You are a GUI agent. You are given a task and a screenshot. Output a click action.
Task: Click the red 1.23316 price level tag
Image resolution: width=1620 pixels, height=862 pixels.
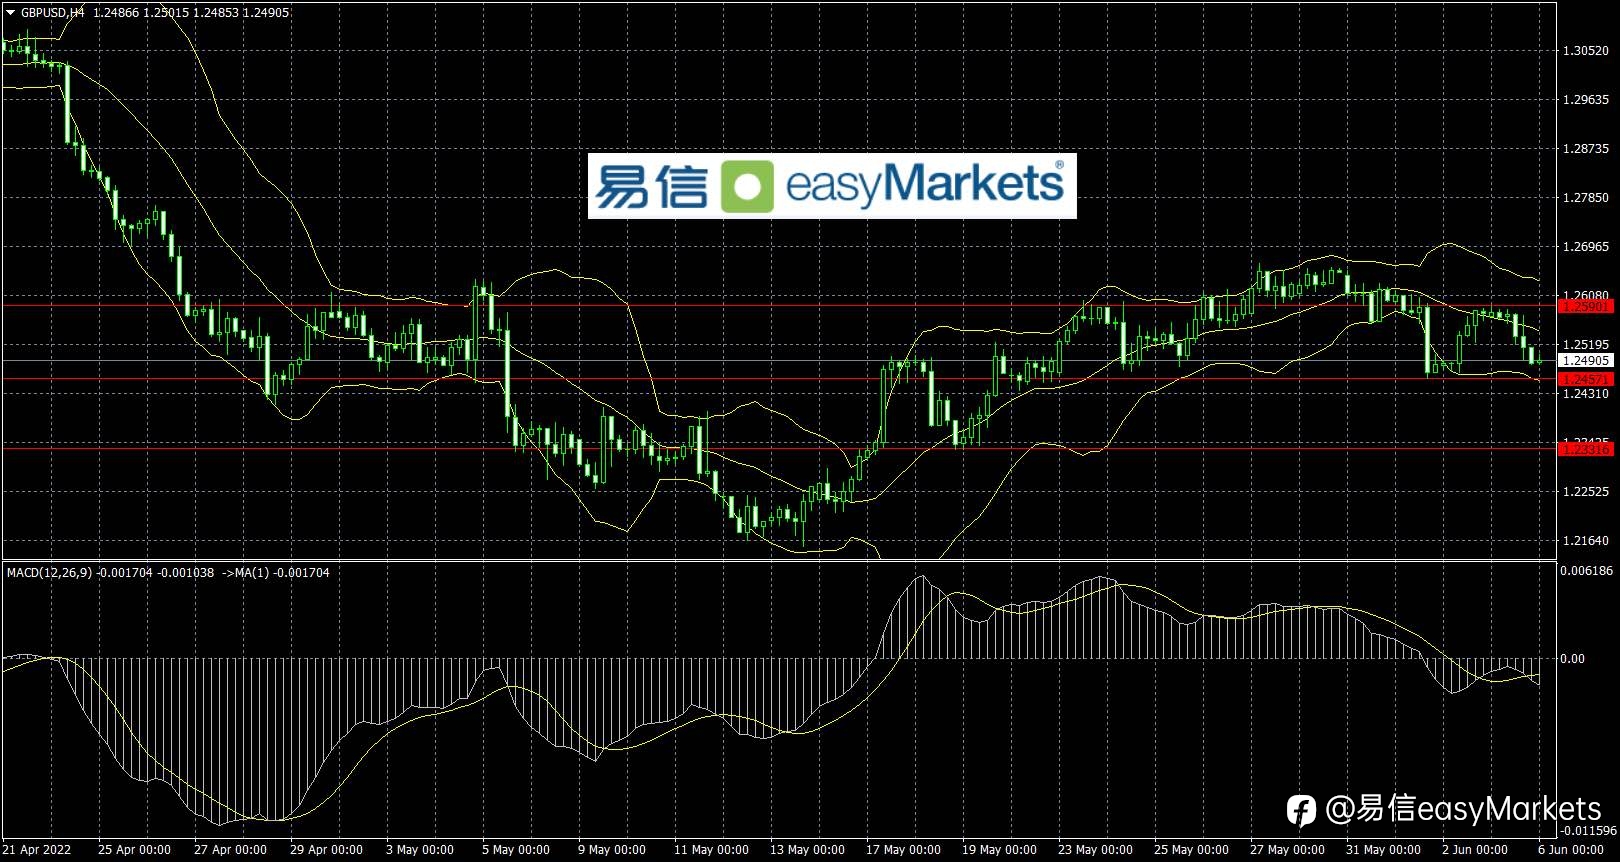1586,450
